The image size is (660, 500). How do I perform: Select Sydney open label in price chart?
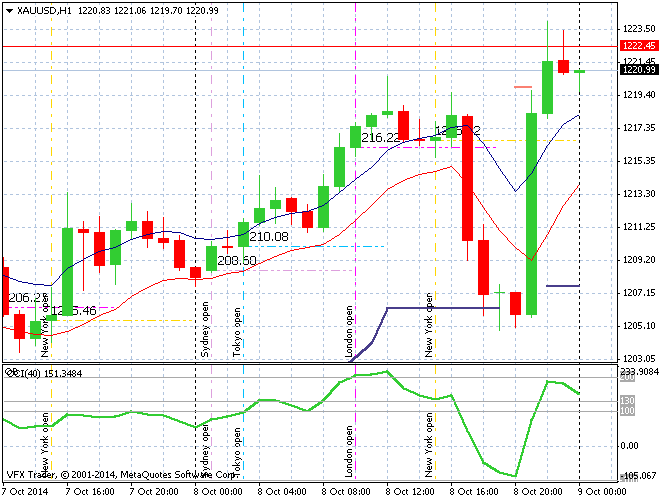tap(205, 329)
